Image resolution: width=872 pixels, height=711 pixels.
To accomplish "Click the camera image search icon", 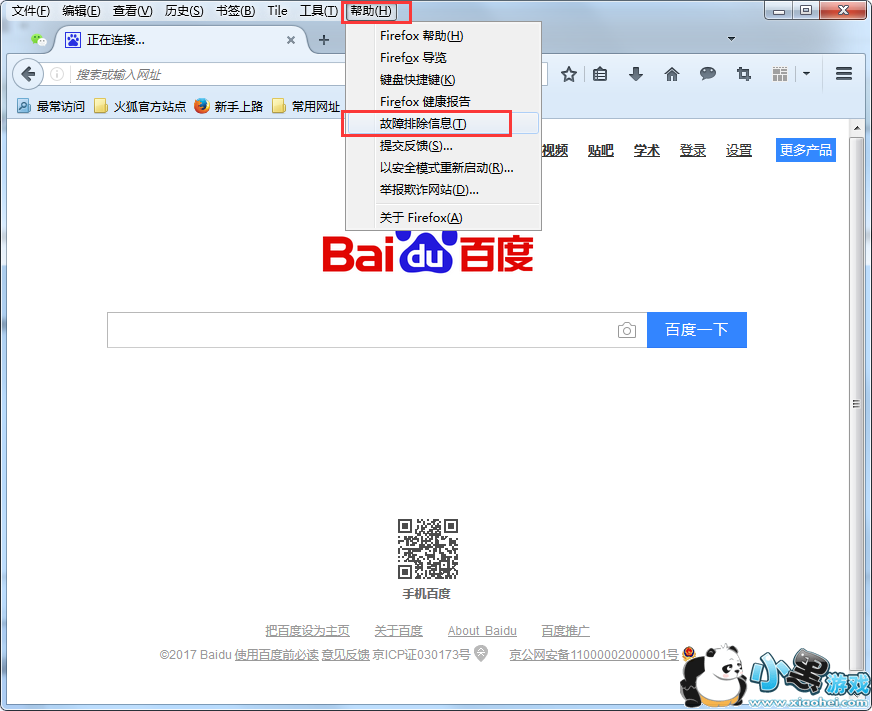I will [x=627, y=330].
